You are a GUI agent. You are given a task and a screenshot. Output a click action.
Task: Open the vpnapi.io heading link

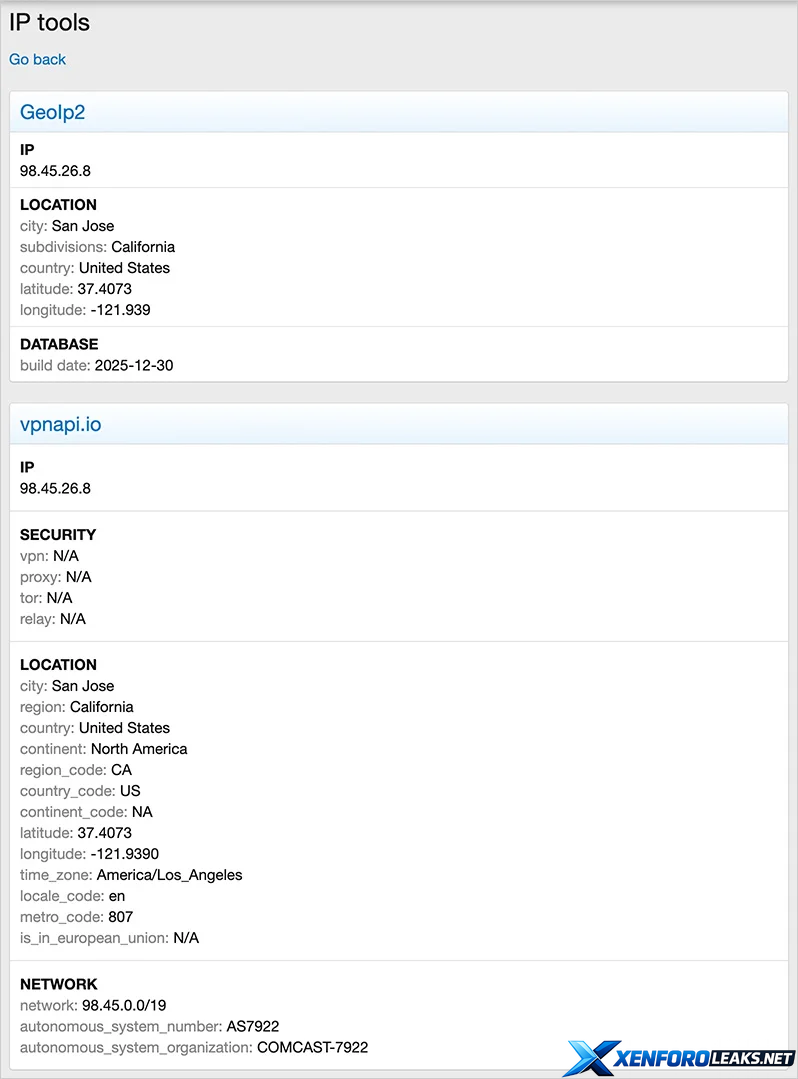point(60,425)
